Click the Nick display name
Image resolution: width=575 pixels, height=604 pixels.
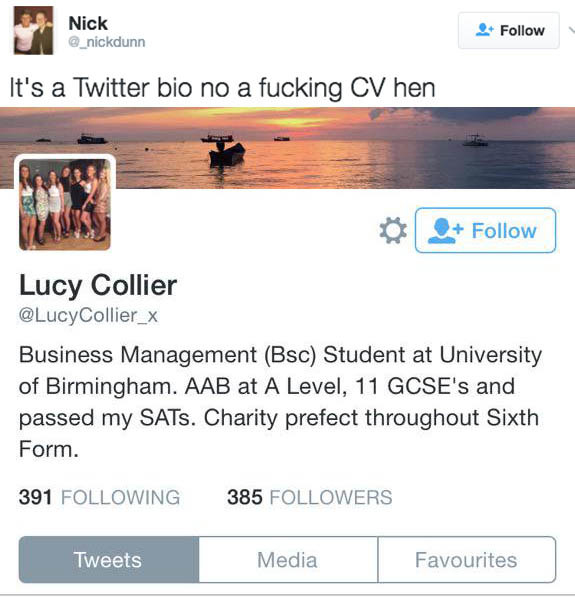88,23
